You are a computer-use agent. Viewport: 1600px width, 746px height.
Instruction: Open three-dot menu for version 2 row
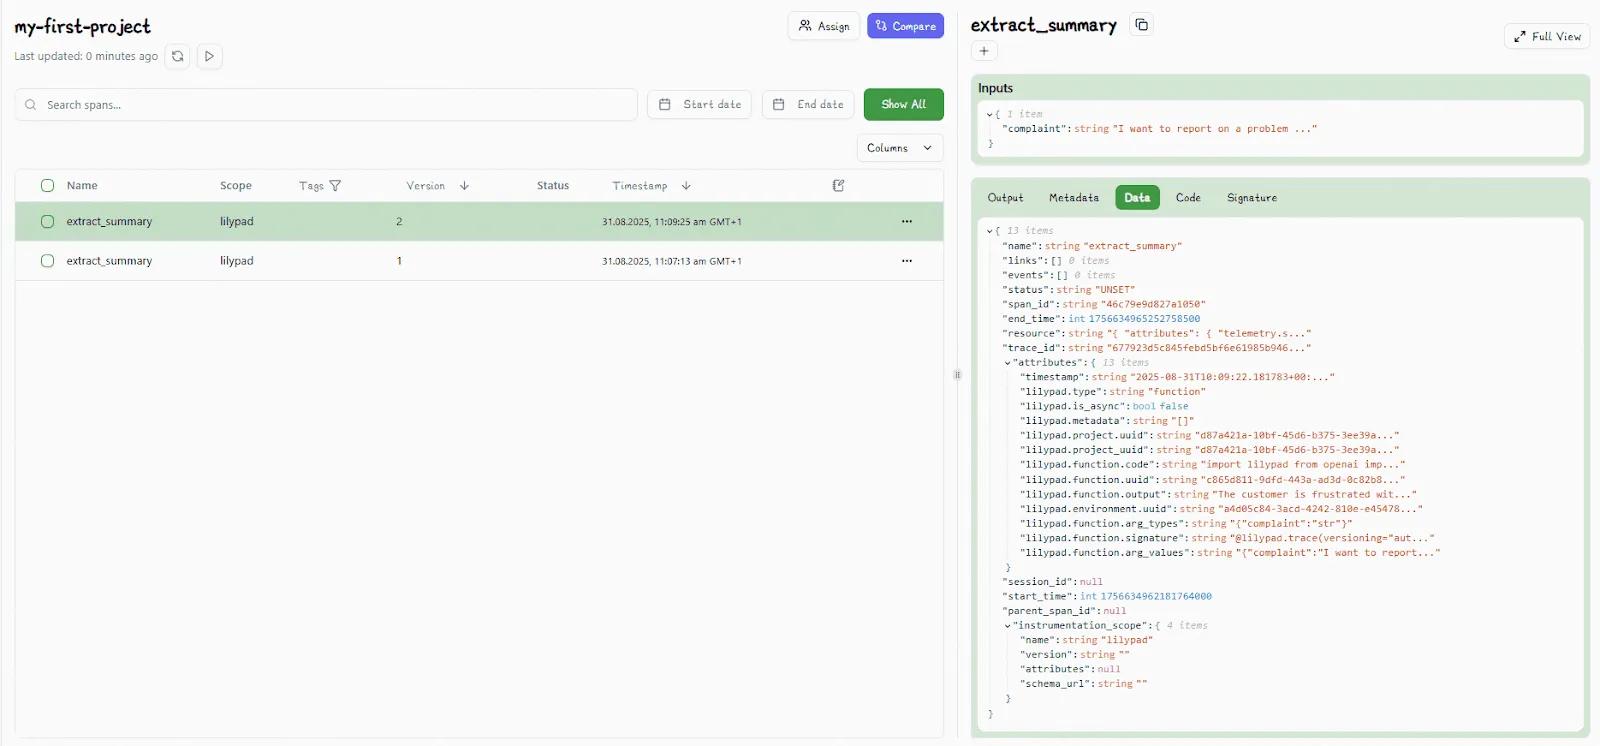tap(907, 222)
